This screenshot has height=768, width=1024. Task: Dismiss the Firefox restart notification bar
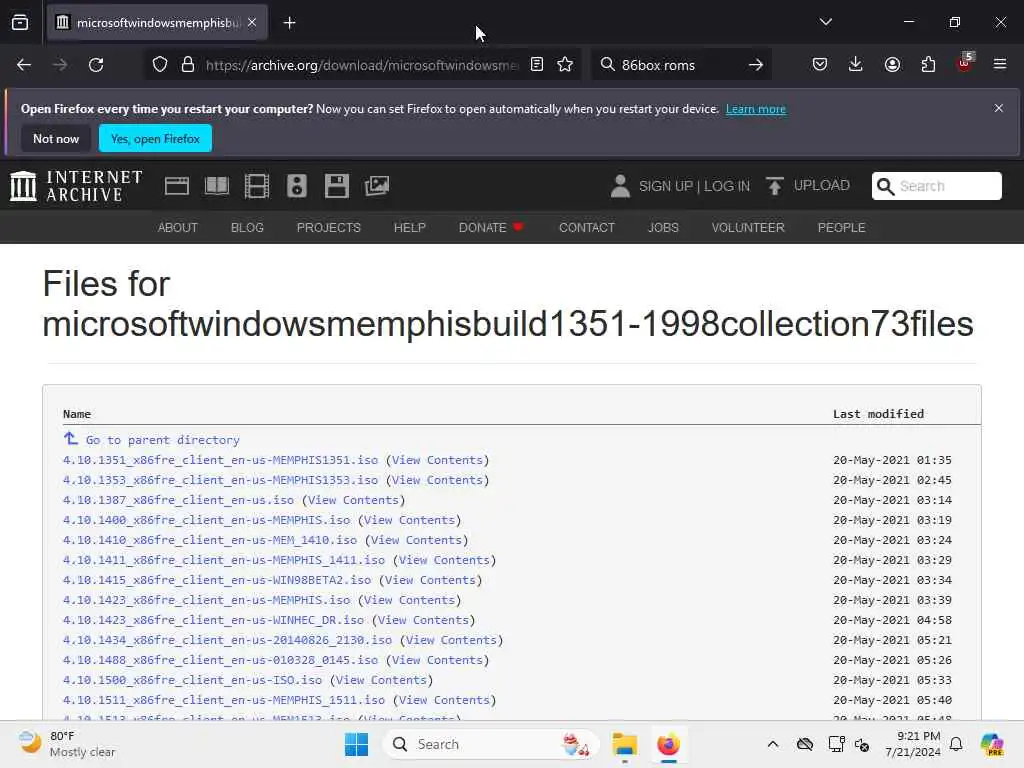tap(999, 108)
